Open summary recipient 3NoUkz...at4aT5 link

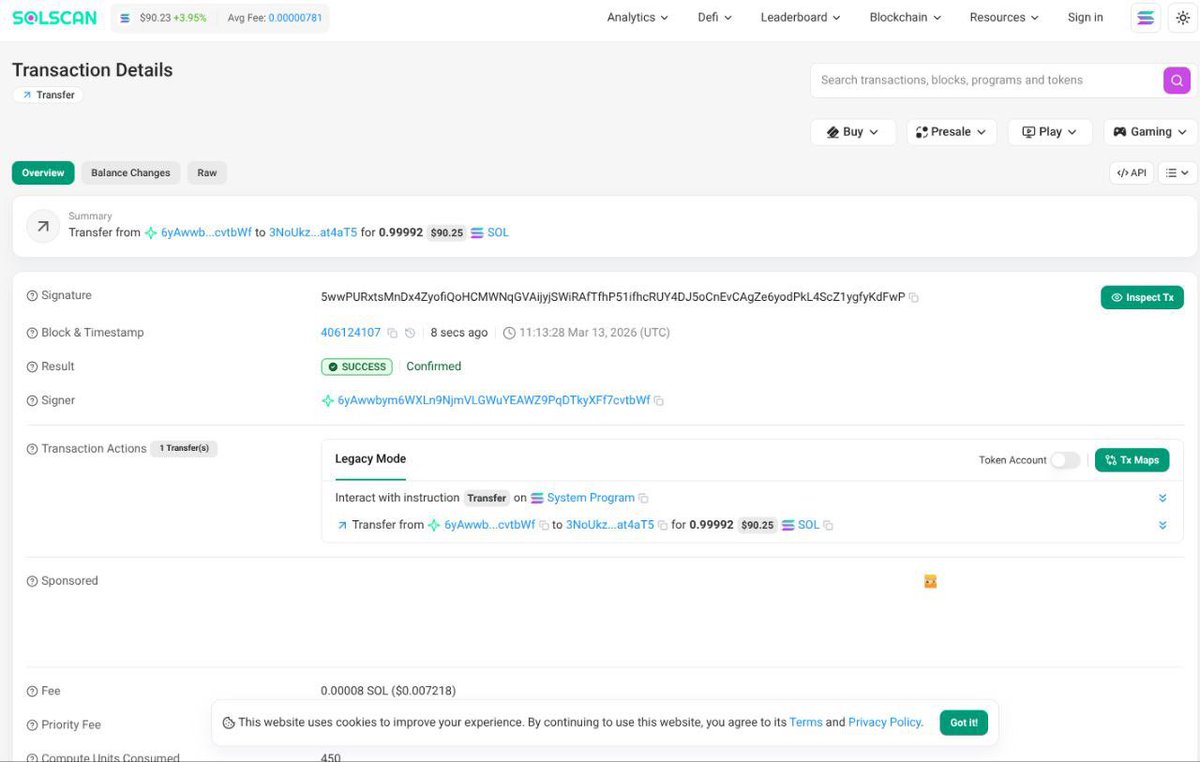pyautogui.click(x=313, y=233)
